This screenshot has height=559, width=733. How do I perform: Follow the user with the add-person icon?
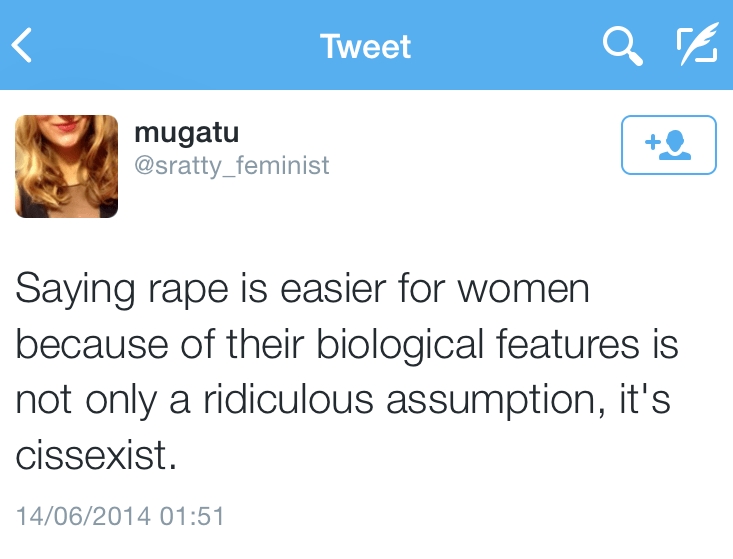tap(668, 145)
